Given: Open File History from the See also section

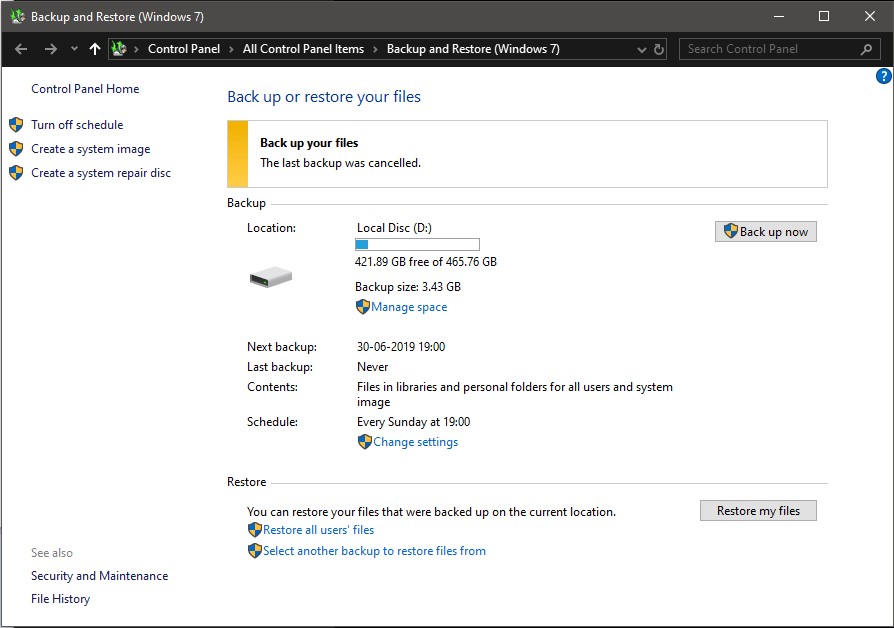Looking at the screenshot, I should [x=60, y=598].
